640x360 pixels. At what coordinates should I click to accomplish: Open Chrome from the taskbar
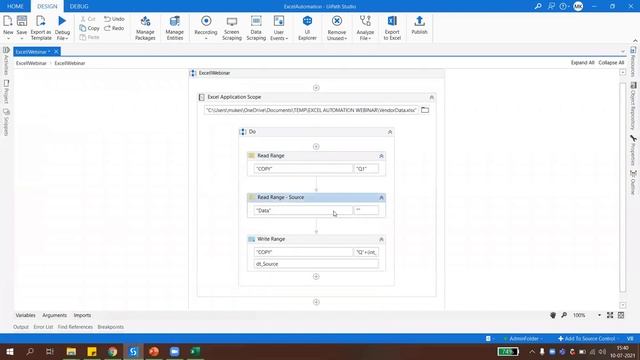point(113,351)
